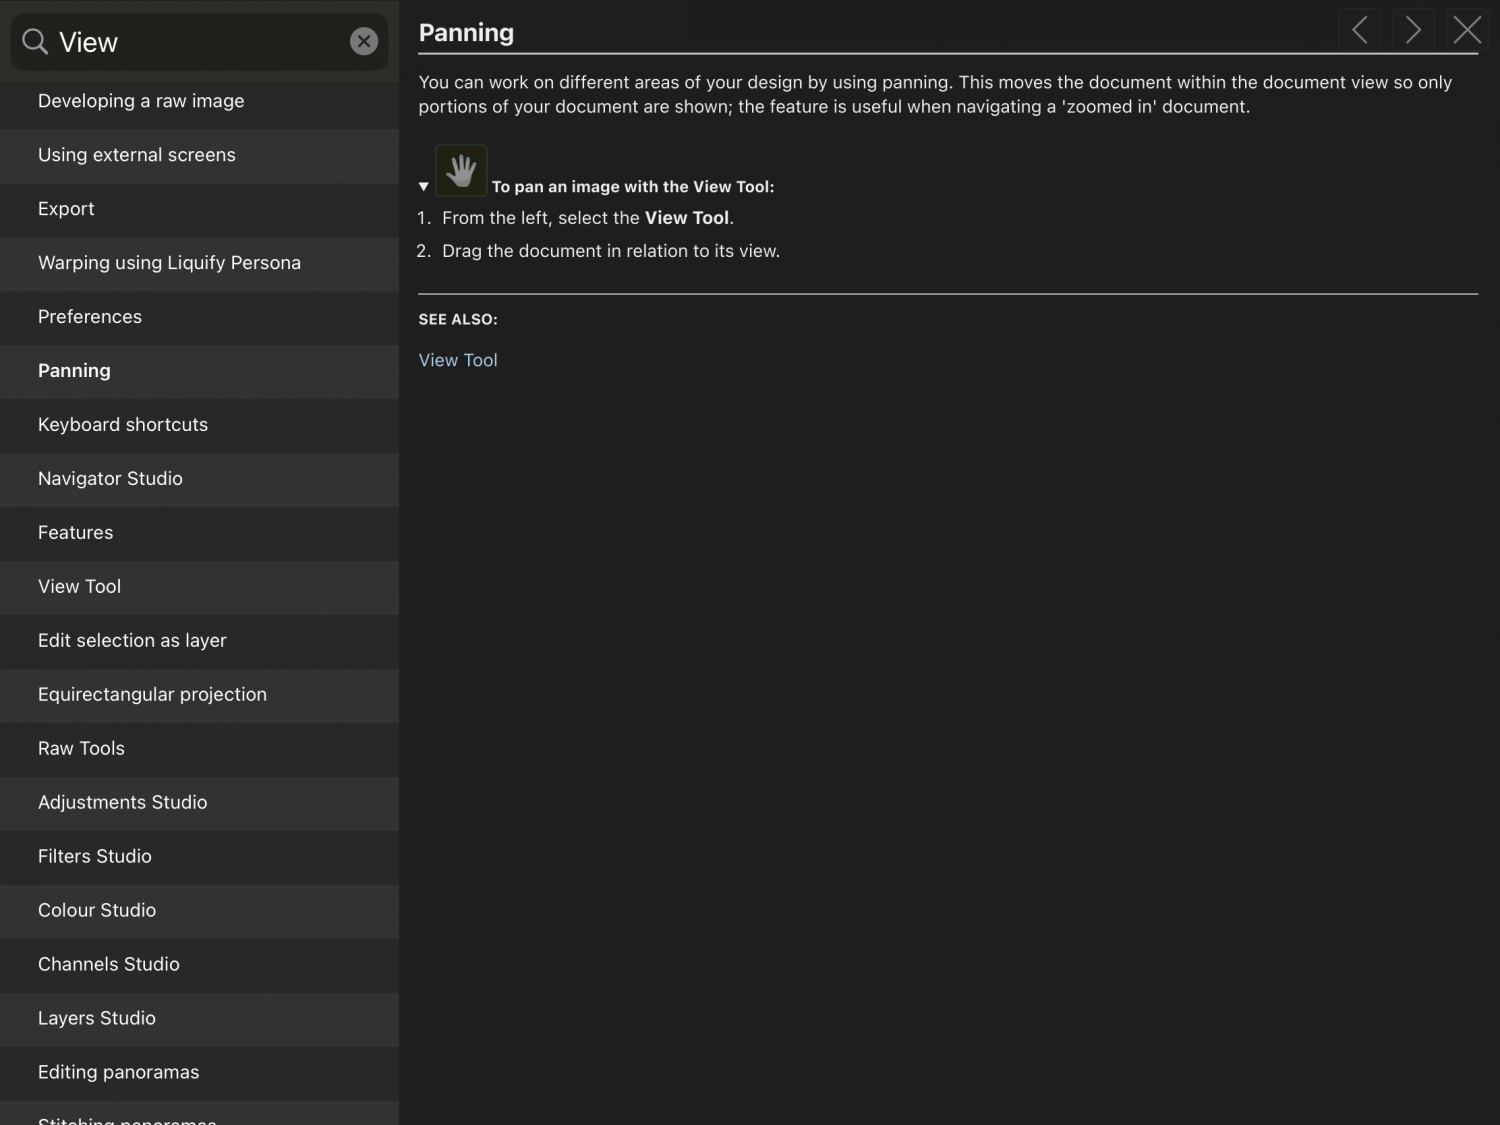Select the Preferences help topic
1500x1125 pixels.
tap(90, 317)
